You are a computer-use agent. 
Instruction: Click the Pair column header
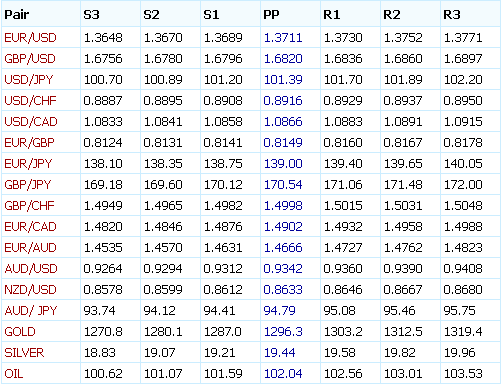click(x=17, y=15)
